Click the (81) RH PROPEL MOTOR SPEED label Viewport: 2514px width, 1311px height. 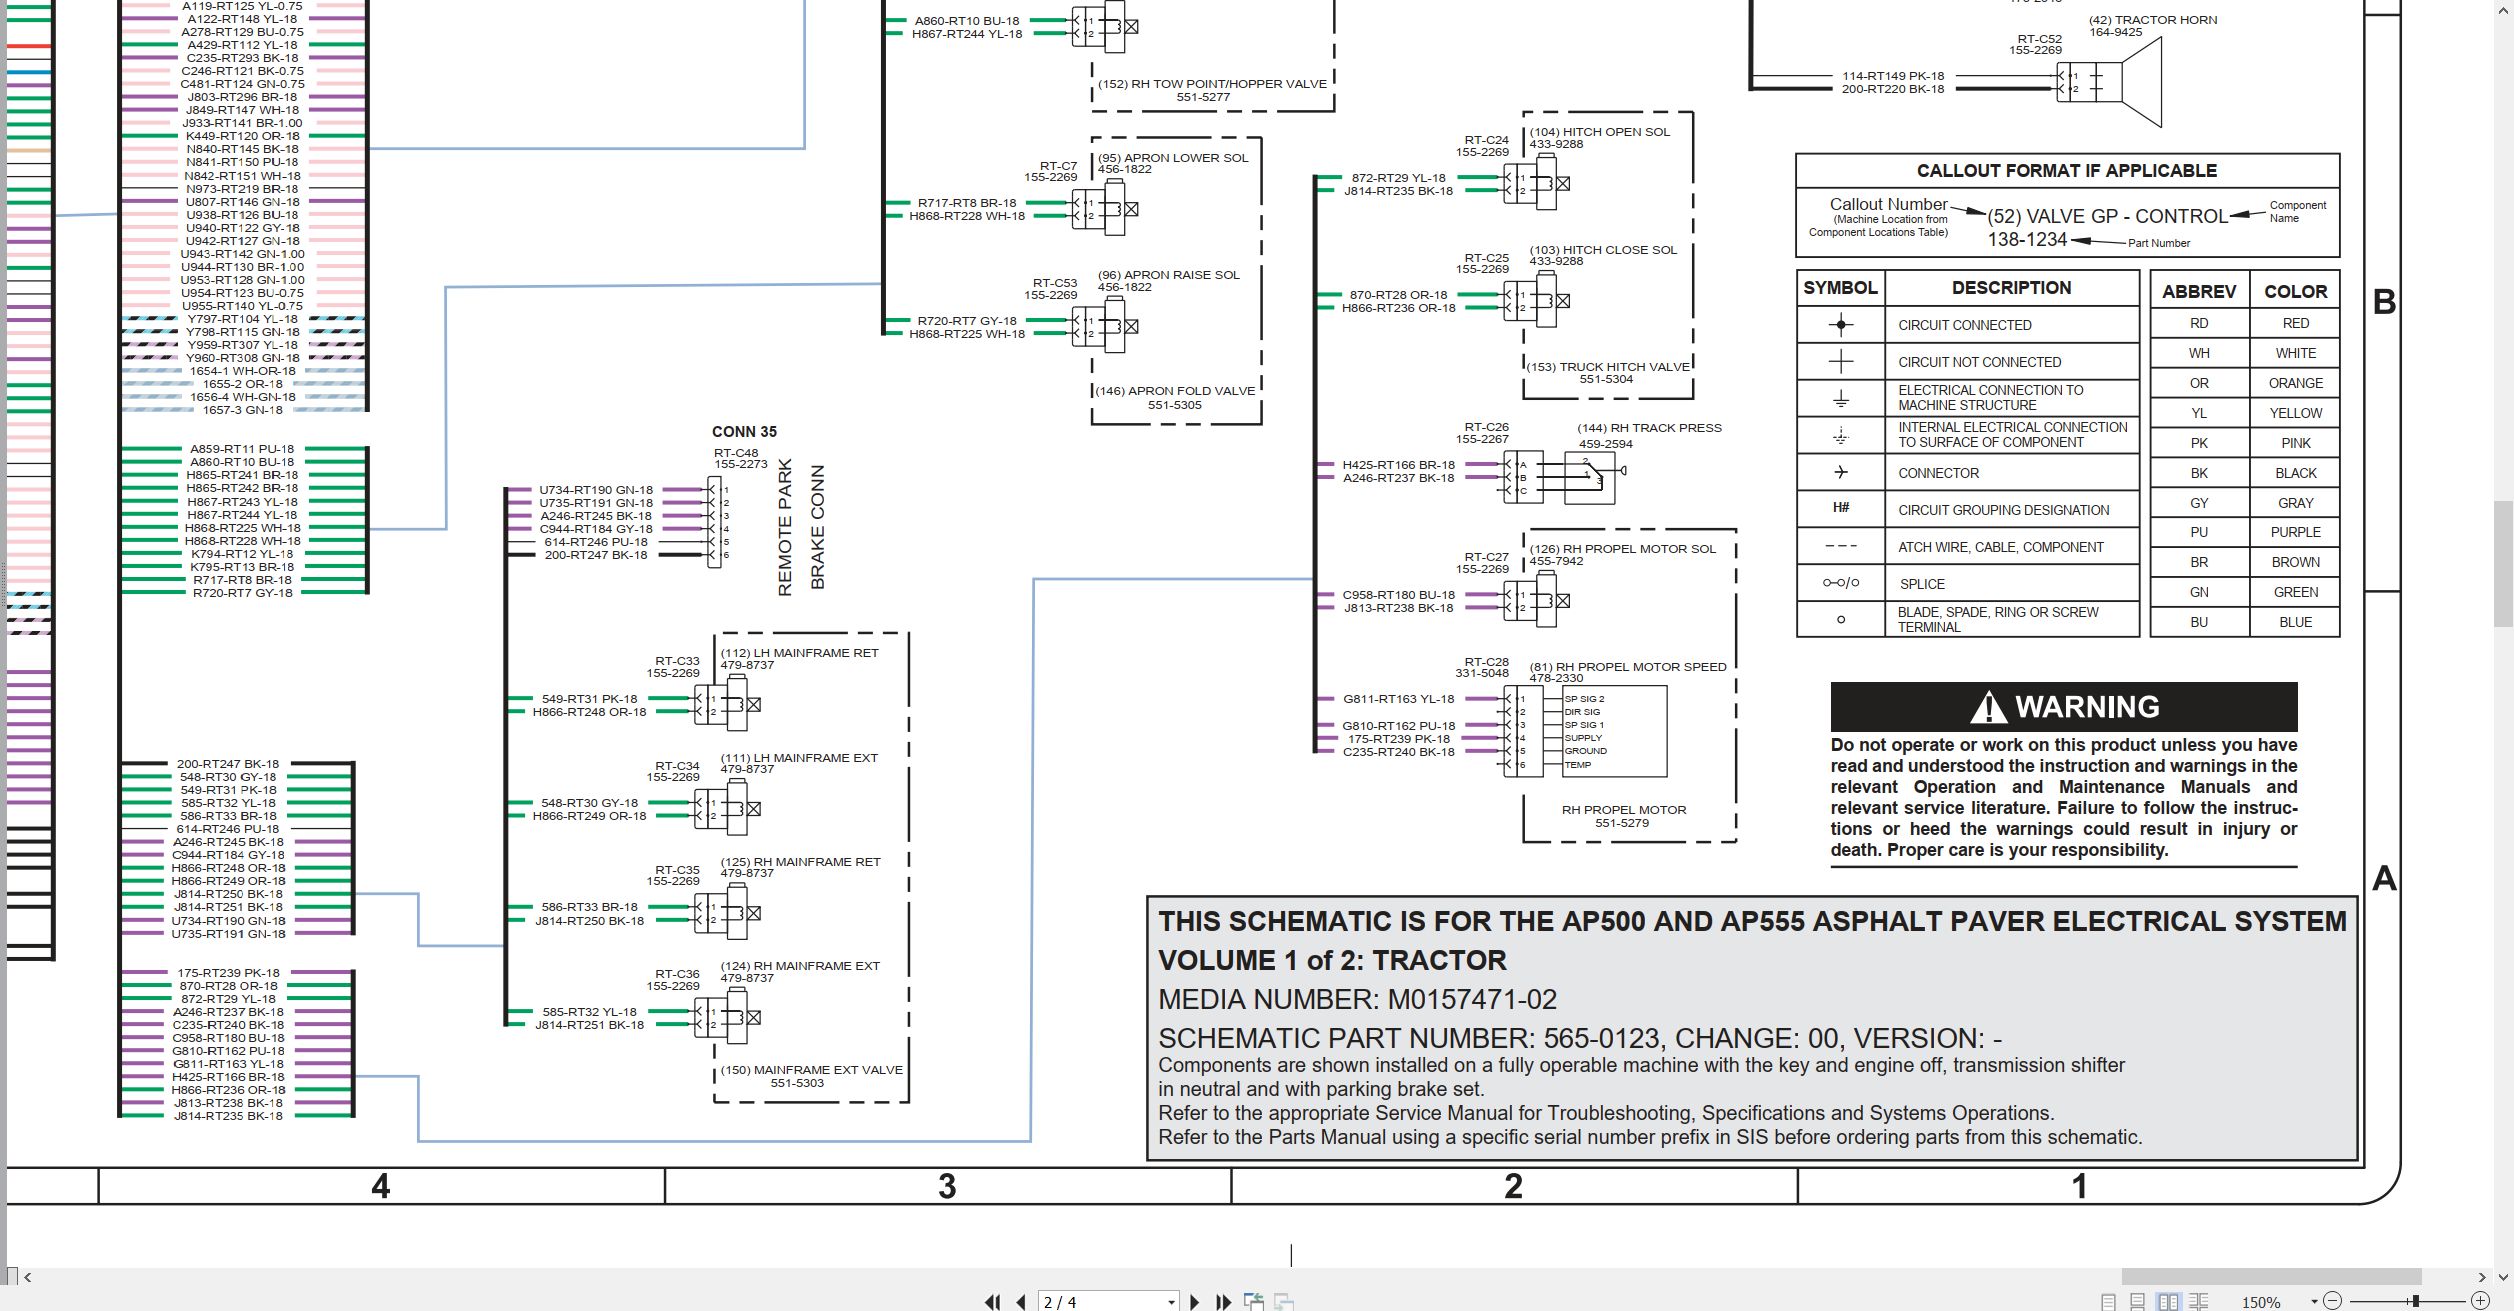coord(1628,667)
